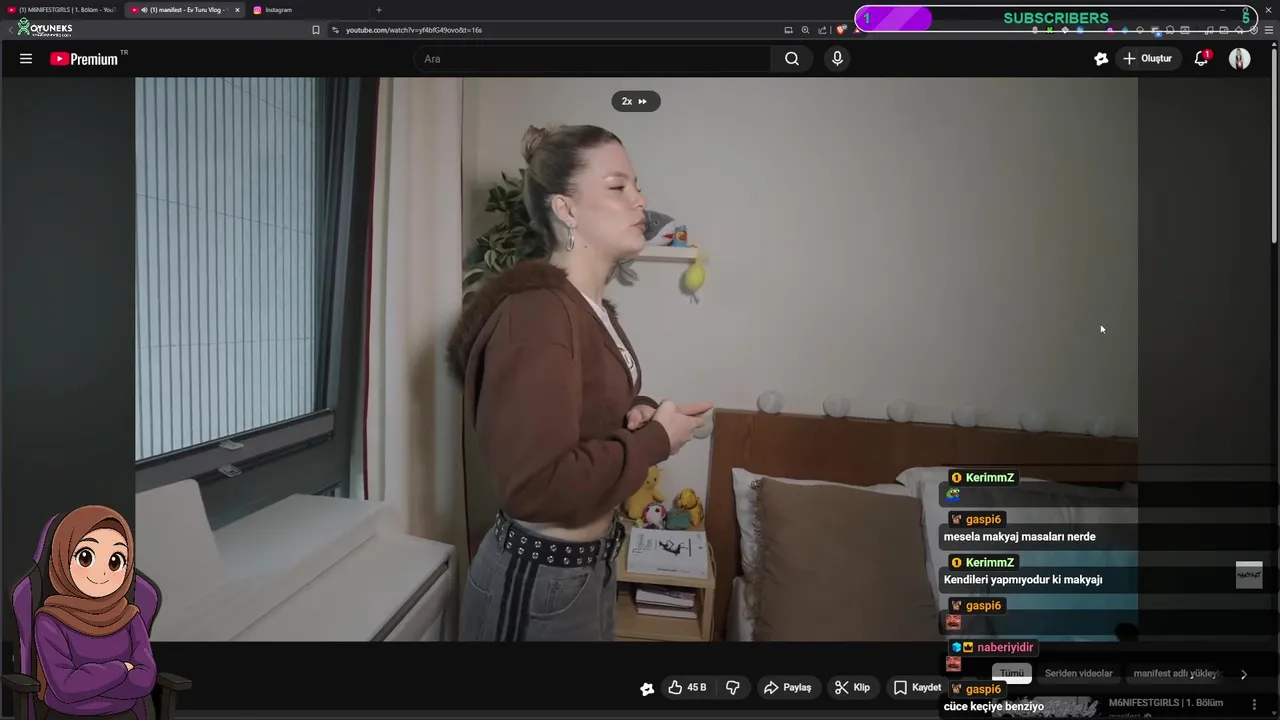
Task: Switch to the M6NIFESTGIRLS 1. Bölüm tab
Action: pyautogui.click(x=62, y=10)
